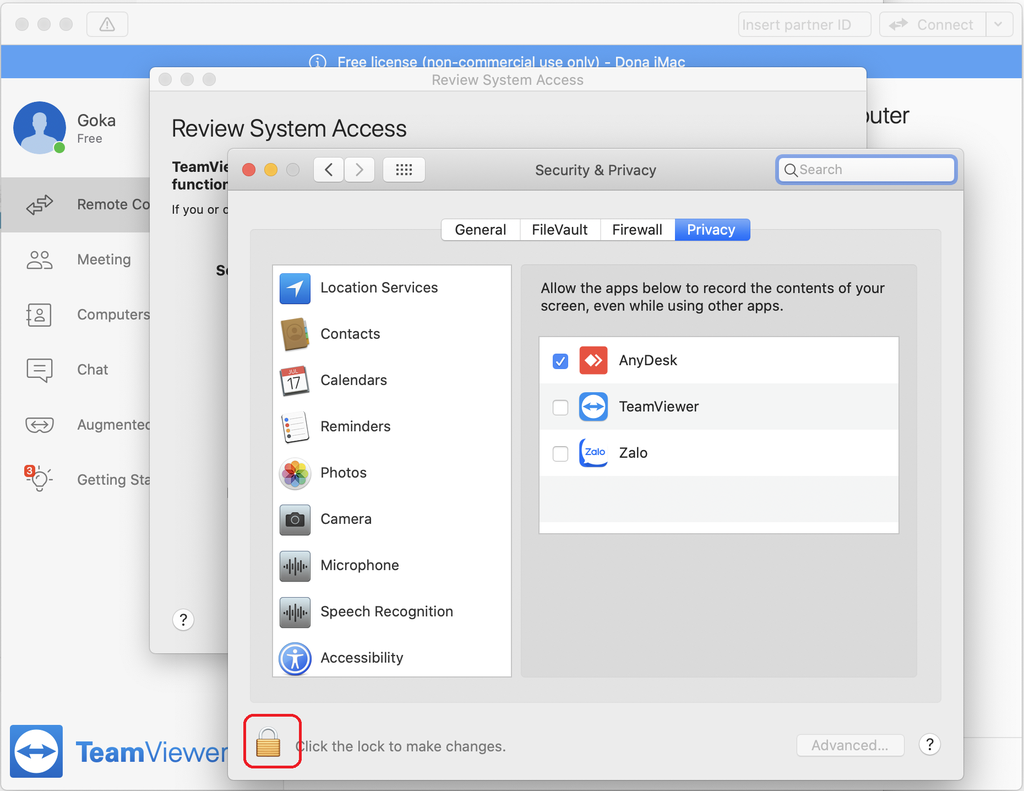Click the free license info icon
This screenshot has width=1024, height=791.
[x=317, y=62]
